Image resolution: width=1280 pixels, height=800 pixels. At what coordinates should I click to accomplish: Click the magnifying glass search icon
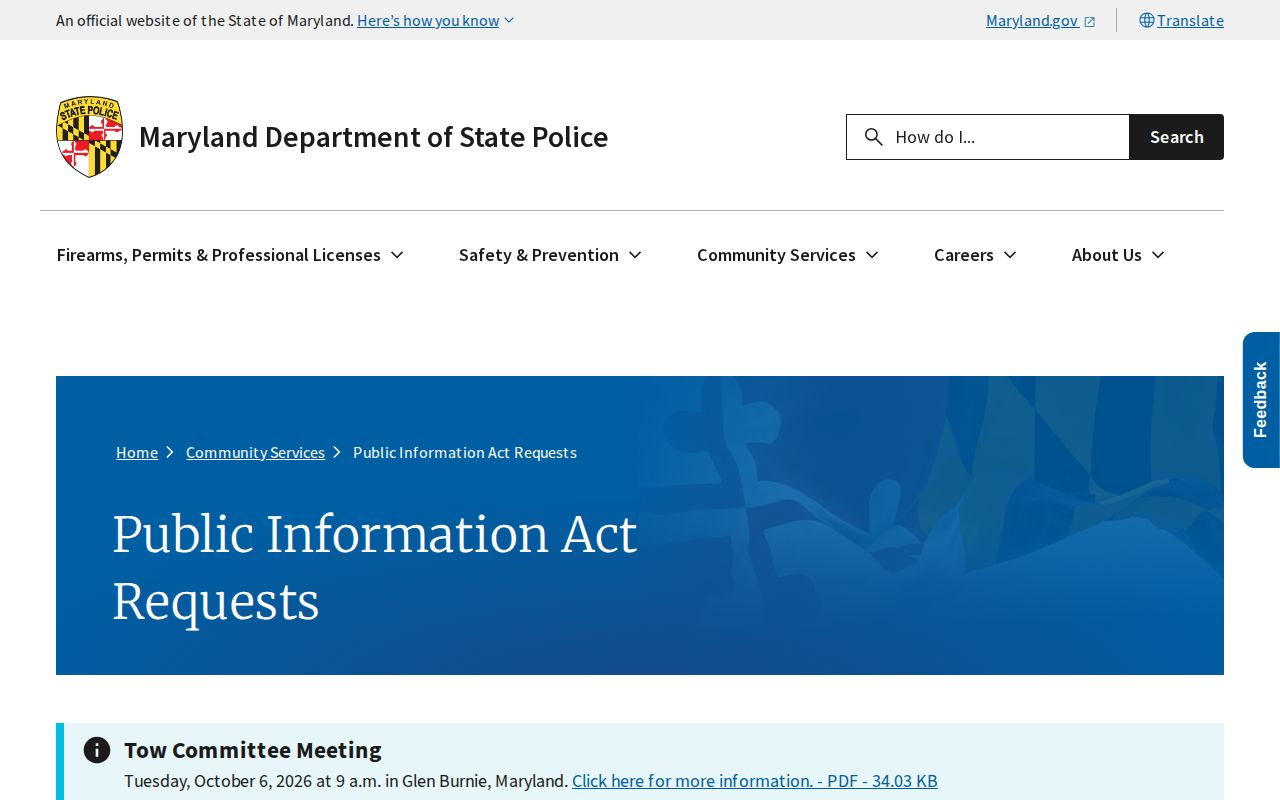point(873,137)
